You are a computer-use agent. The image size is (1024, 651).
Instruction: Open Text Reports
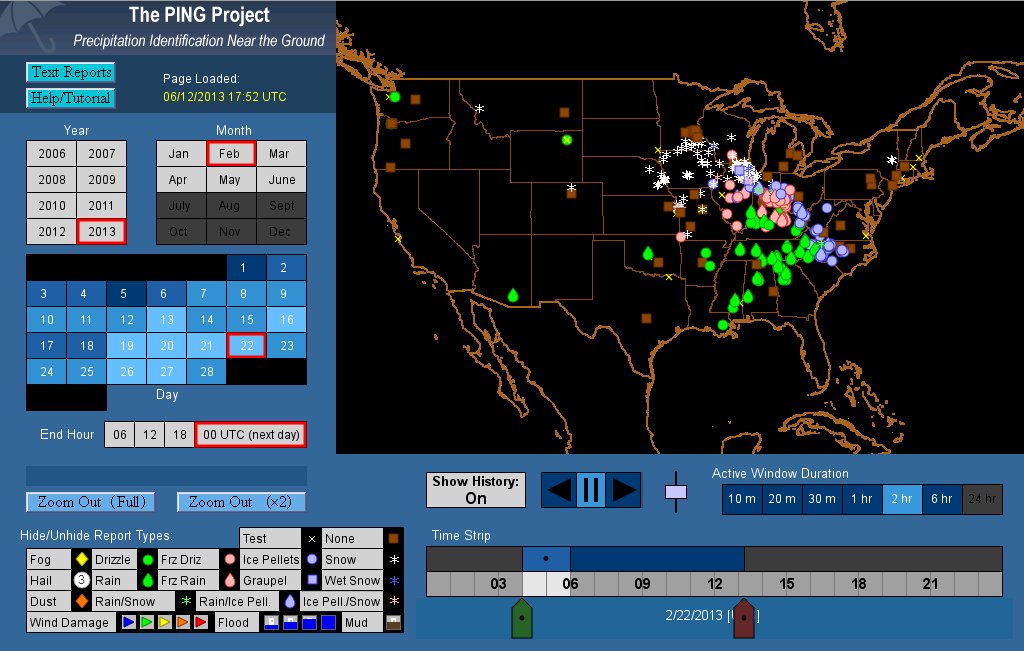pos(70,72)
